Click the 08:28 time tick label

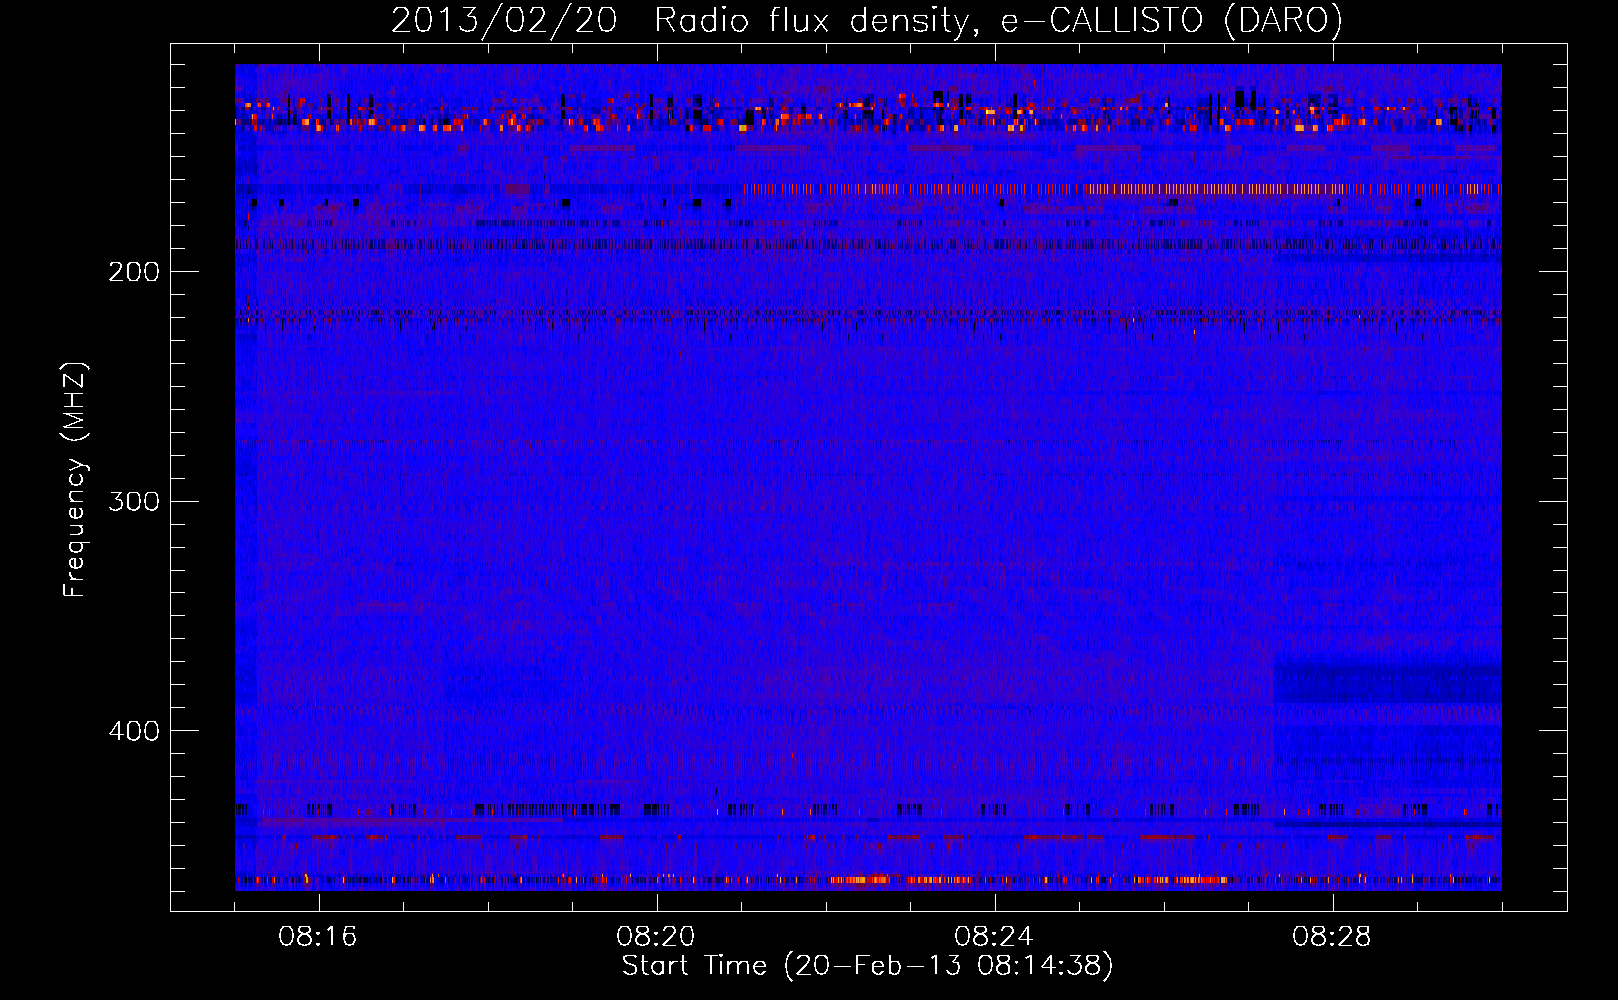(1332, 937)
